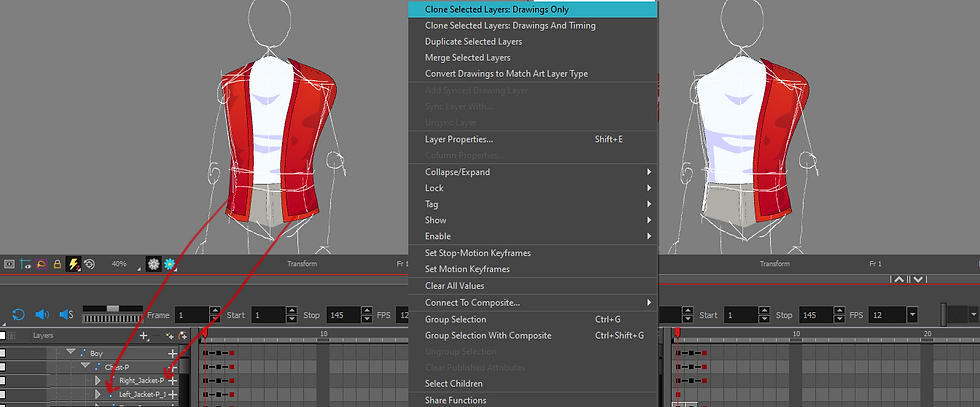980x407 pixels.
Task: Click the reset rotation icon
Action: click(89, 264)
